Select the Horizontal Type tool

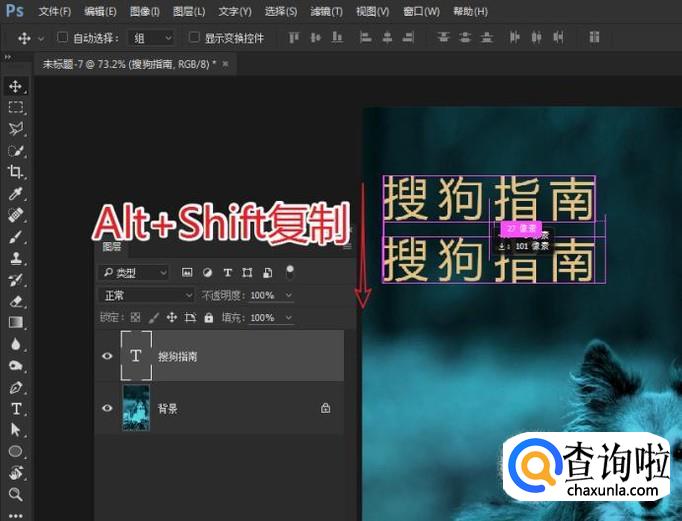16,409
